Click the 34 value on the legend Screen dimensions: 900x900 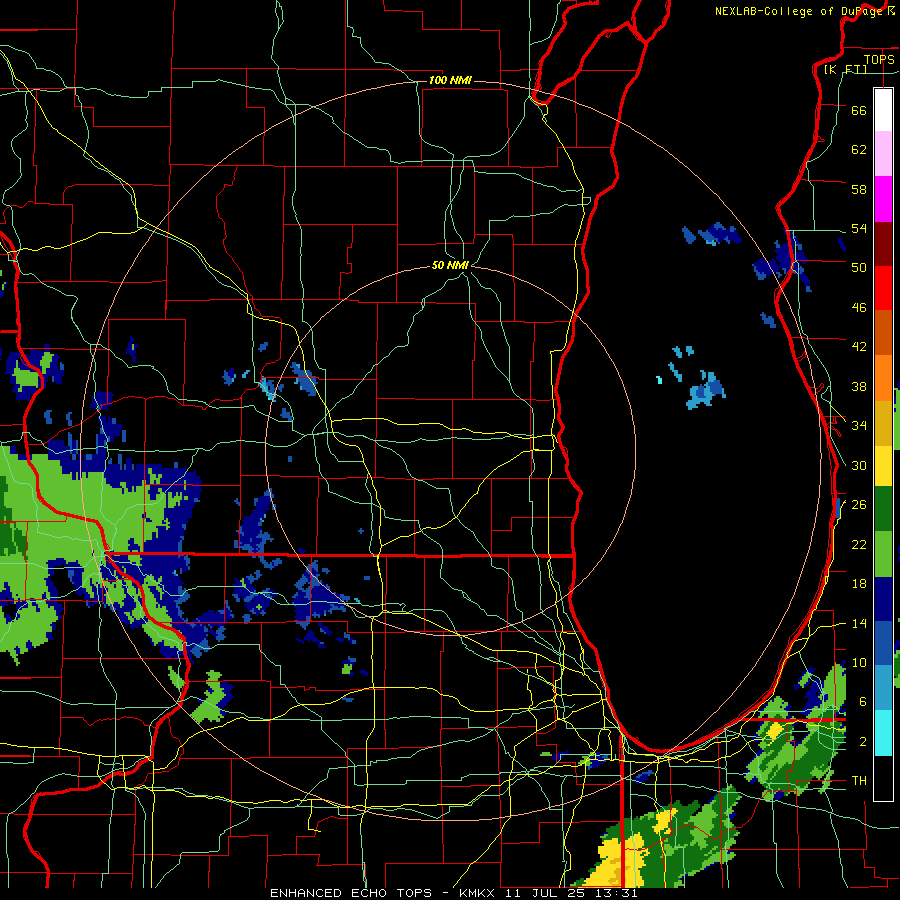[859, 426]
